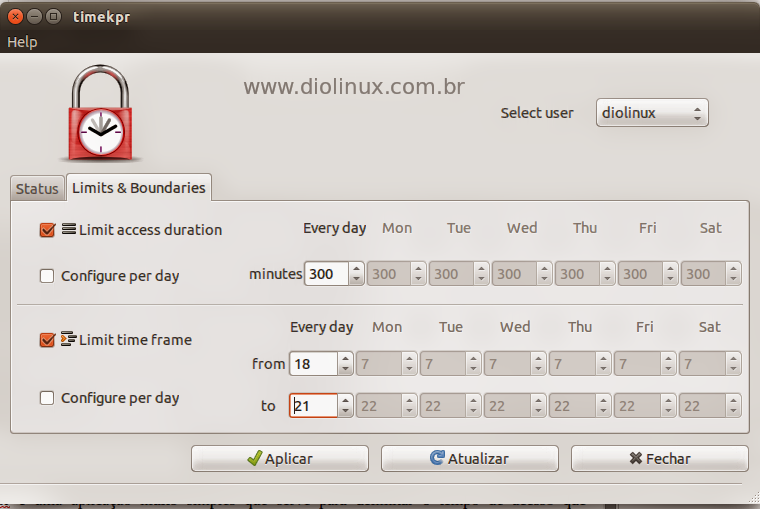
Task: Click the Every day 'from' field showing 18
Action: pos(313,364)
